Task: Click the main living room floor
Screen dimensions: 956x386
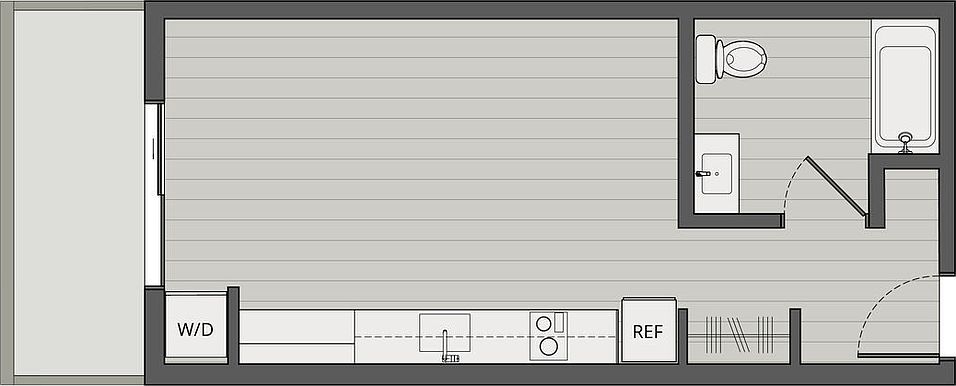Action: [421, 159]
